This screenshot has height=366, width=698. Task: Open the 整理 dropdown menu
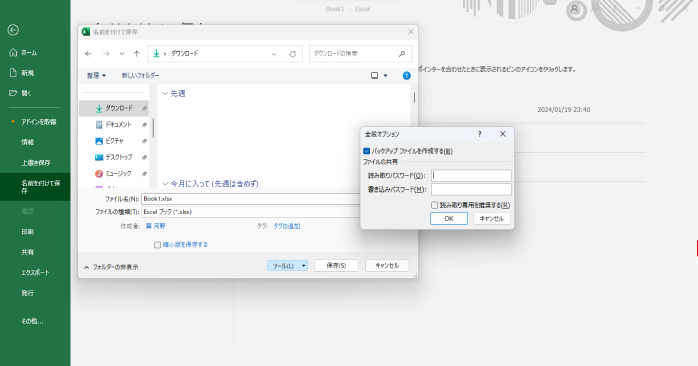96,76
